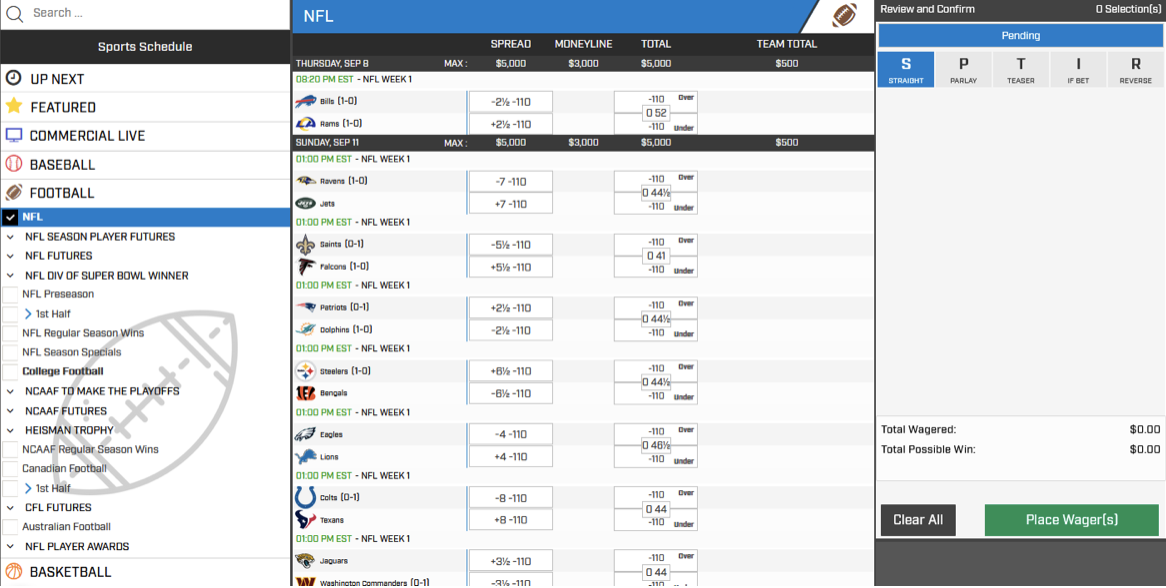Check the College Football checkbox
Screen dimensions: 1166x588
[10, 372]
